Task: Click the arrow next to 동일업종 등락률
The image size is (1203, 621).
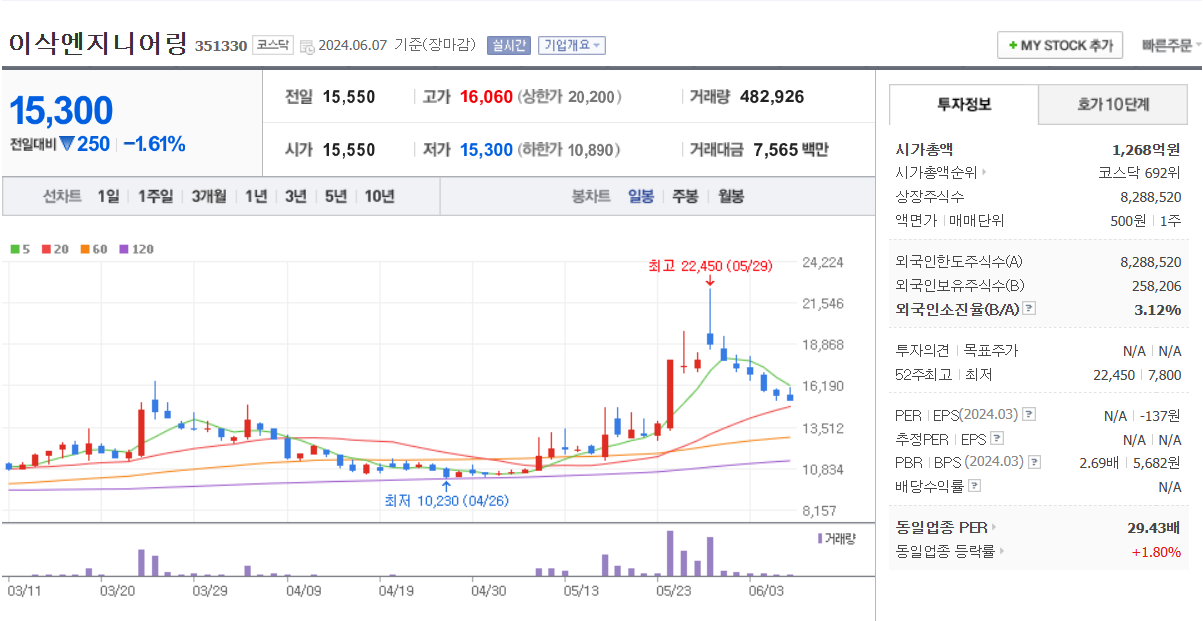Action: click(1002, 551)
